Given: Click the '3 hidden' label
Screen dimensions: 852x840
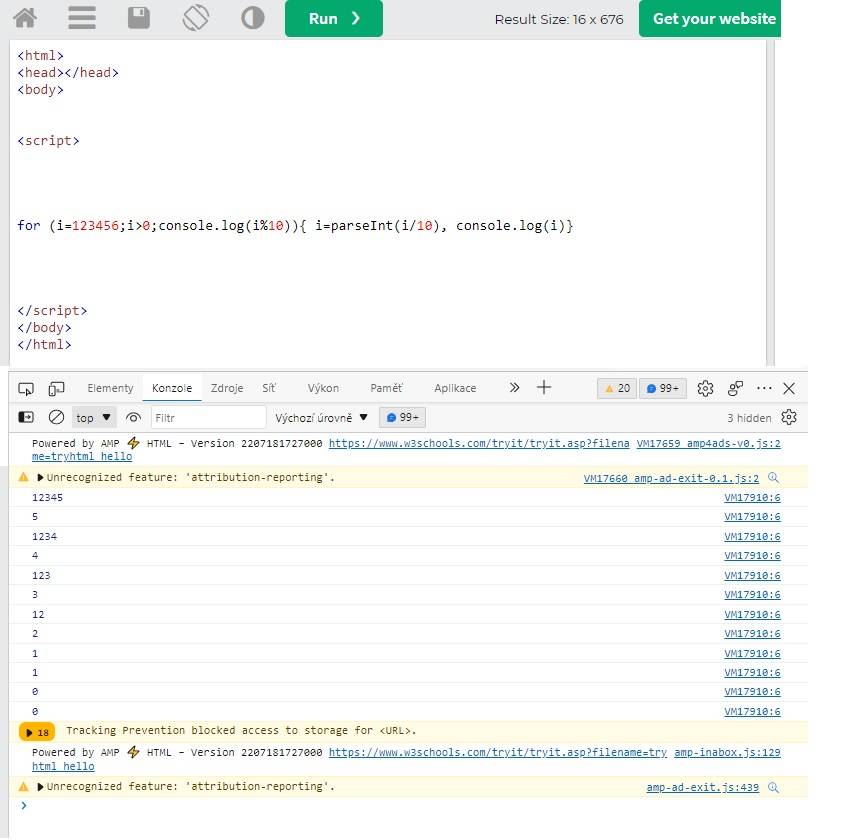Looking at the screenshot, I should (x=749, y=418).
